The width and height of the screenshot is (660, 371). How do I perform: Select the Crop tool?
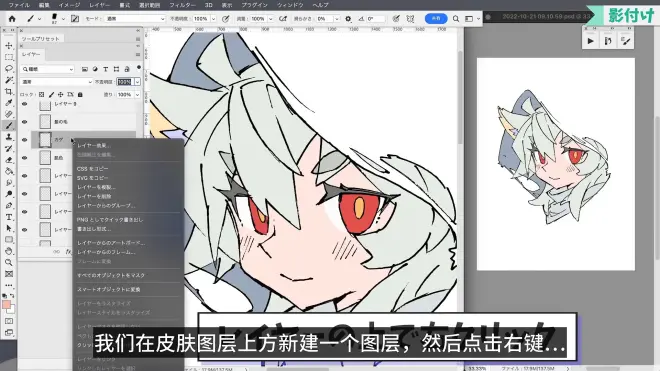point(8,91)
